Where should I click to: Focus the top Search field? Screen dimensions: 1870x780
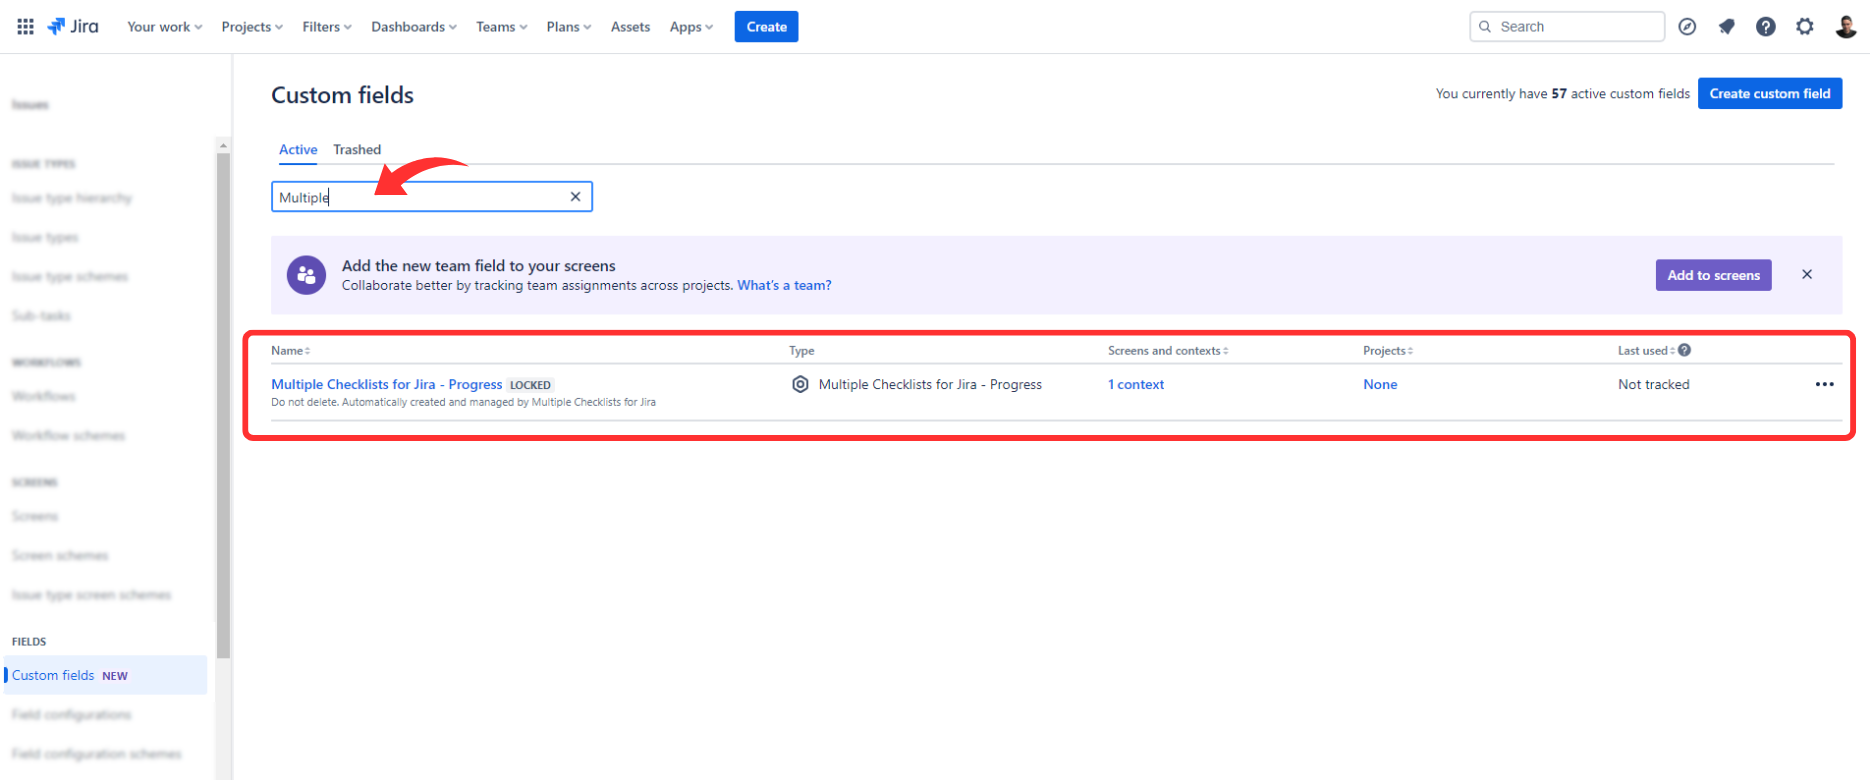[x=1567, y=27]
